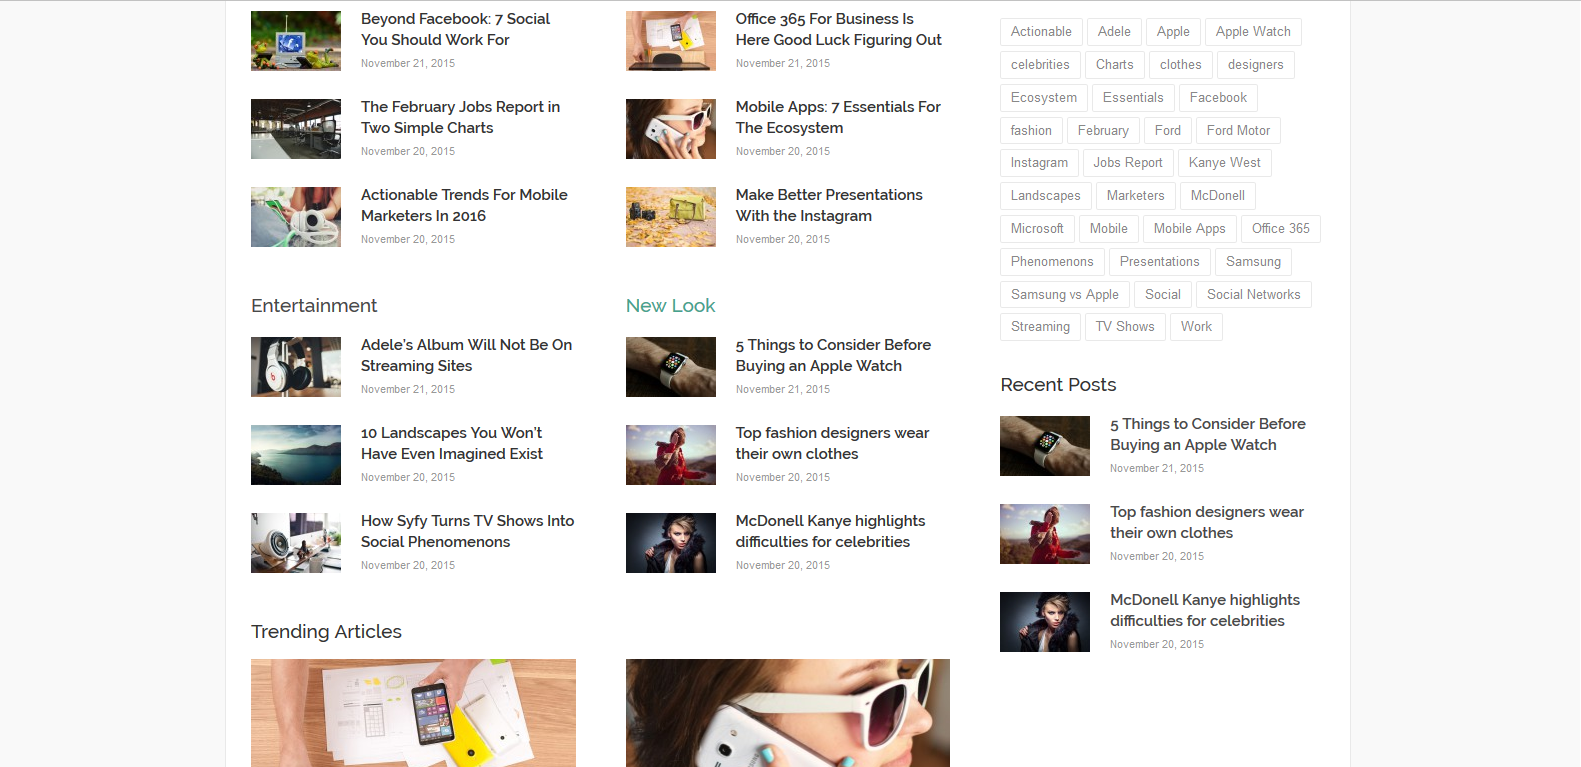Click the yellow bag Instagram presentations thumbnail
1581x767 pixels.
coord(671,217)
